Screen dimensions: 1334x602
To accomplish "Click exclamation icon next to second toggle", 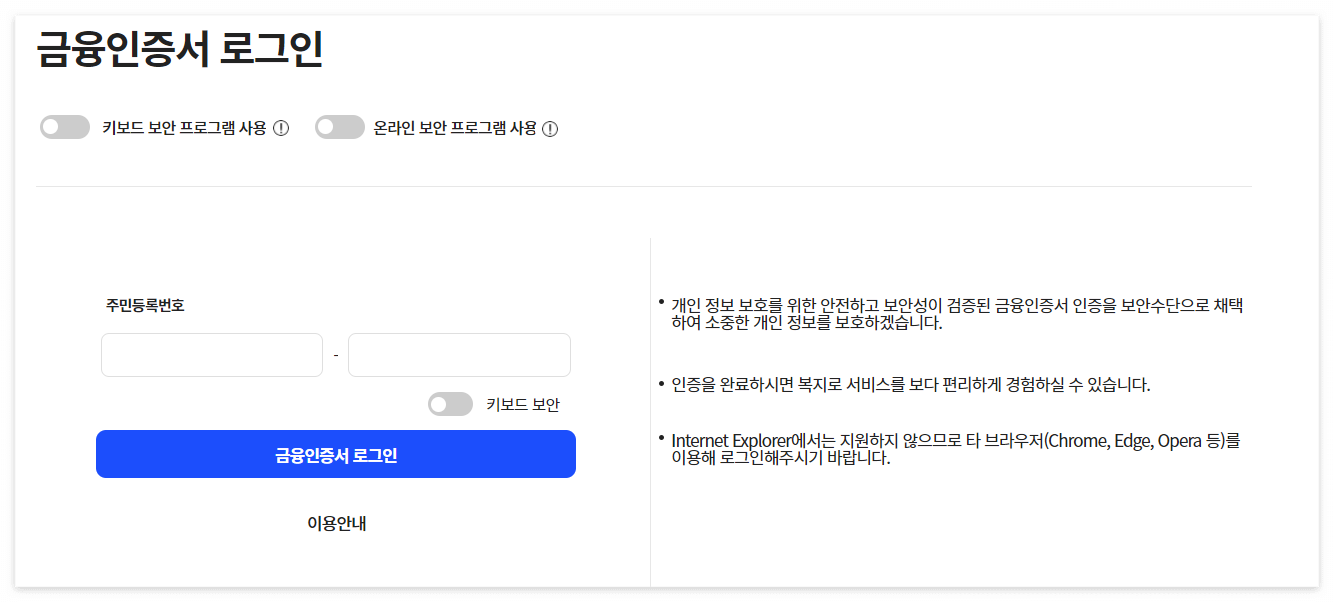I will coord(548,127).
